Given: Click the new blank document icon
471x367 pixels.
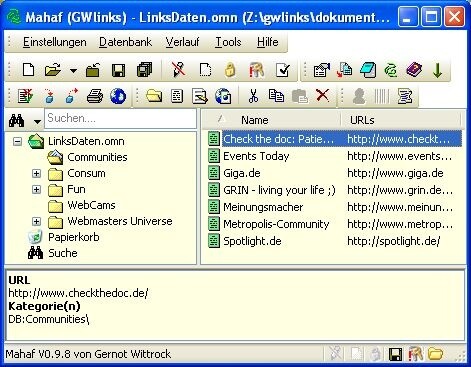Looking at the screenshot, I should pos(28,70).
